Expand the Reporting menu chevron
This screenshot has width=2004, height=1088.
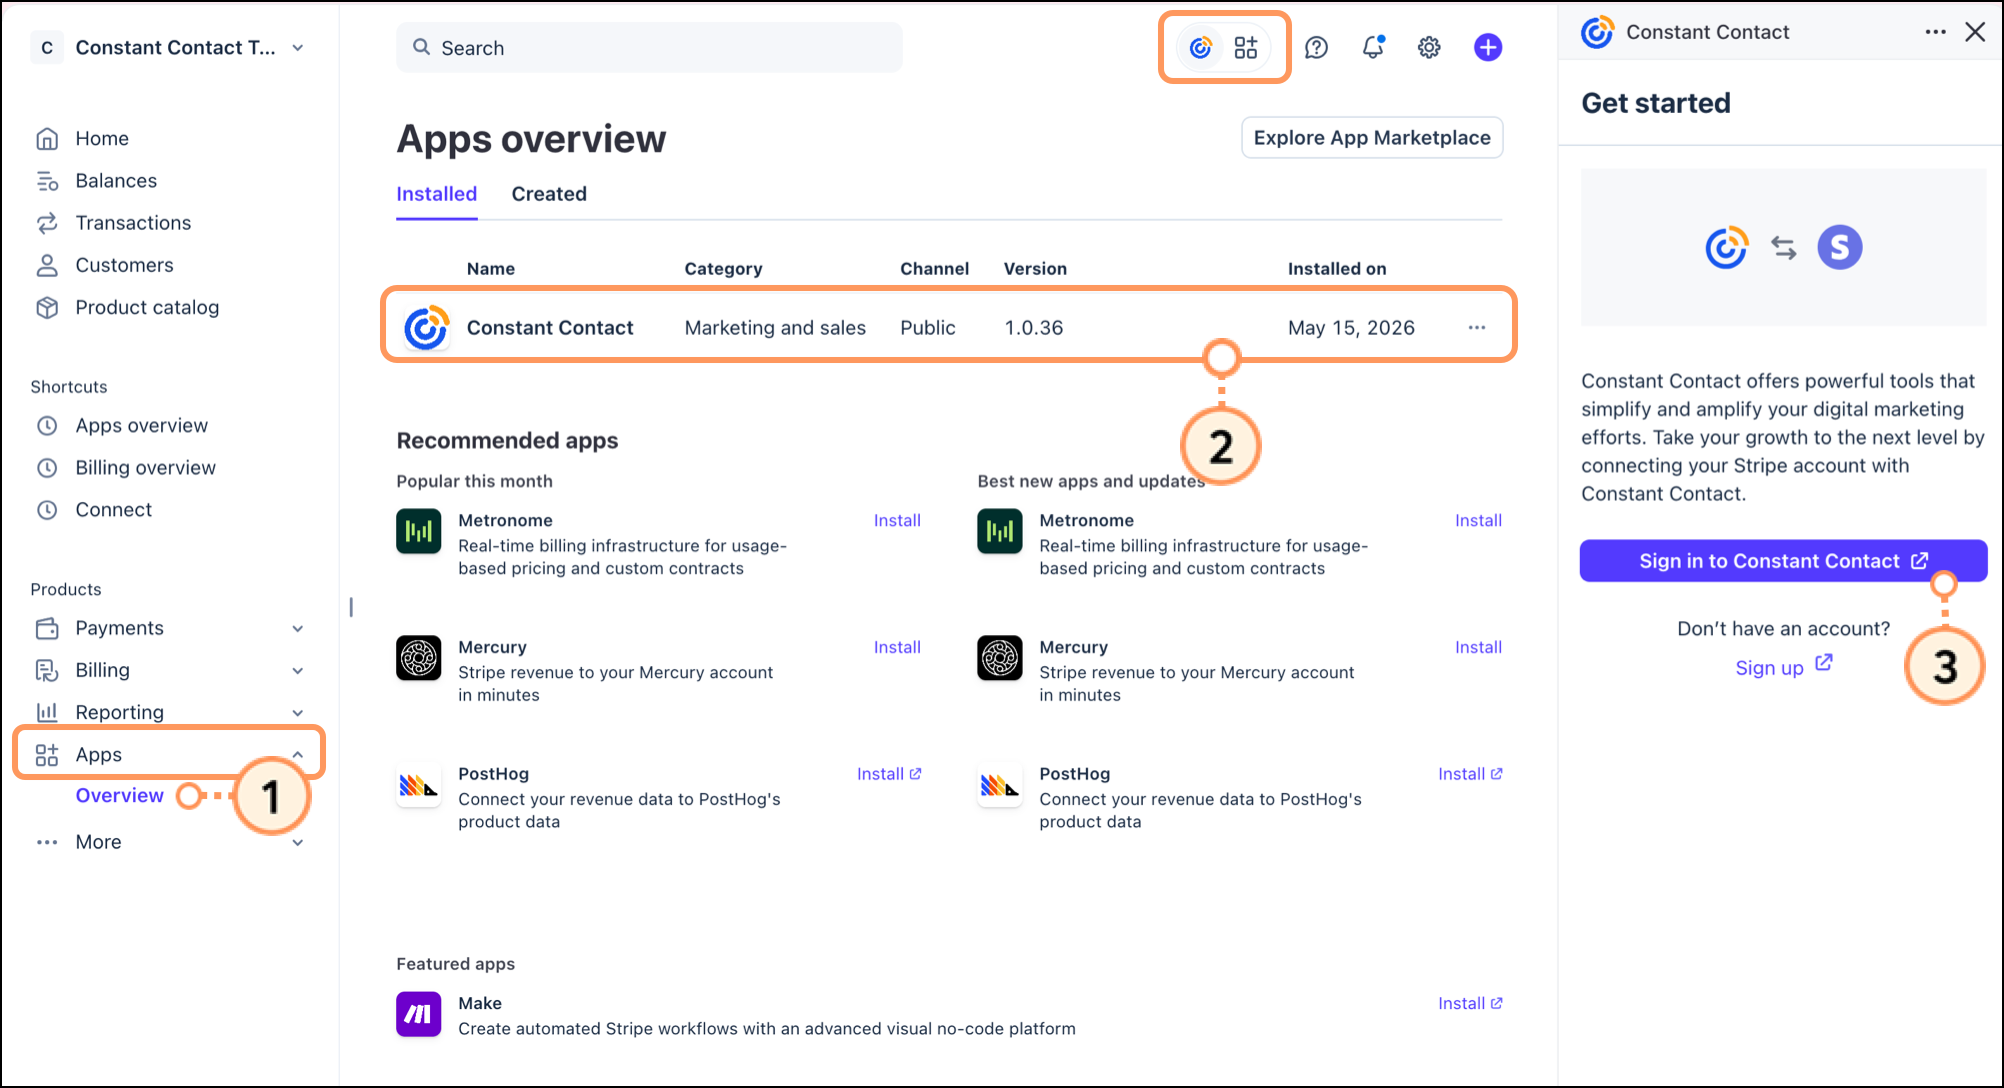pos(298,712)
